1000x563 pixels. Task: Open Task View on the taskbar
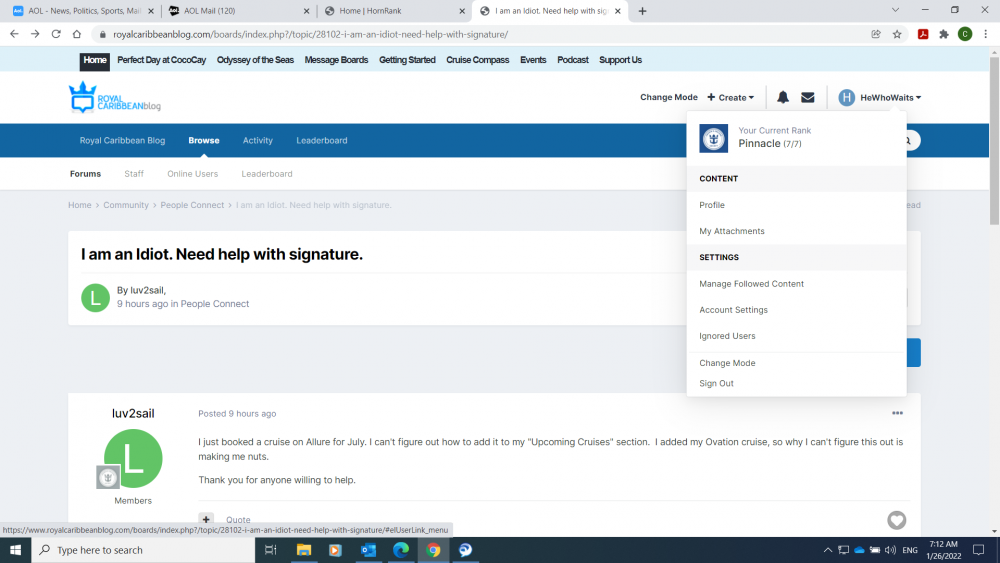point(270,550)
